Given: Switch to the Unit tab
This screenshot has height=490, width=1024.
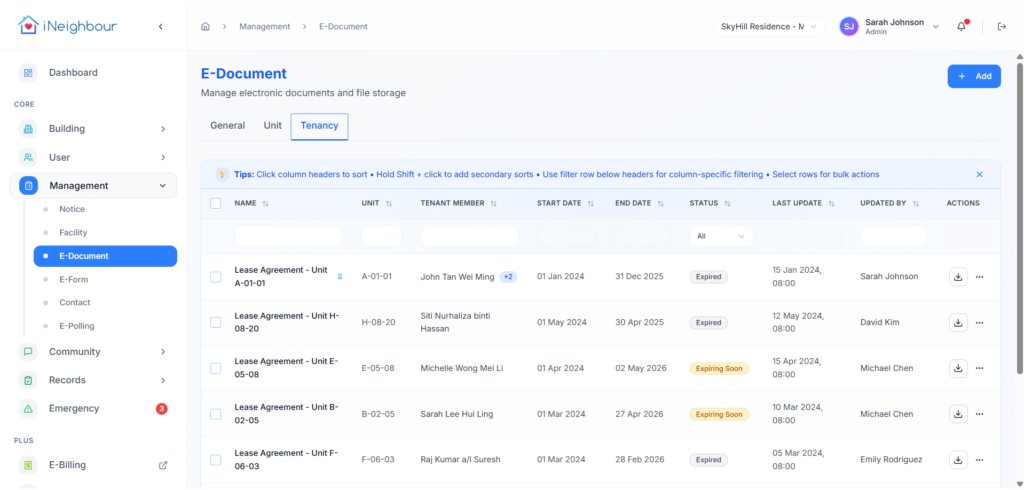Looking at the screenshot, I should tap(272, 126).
